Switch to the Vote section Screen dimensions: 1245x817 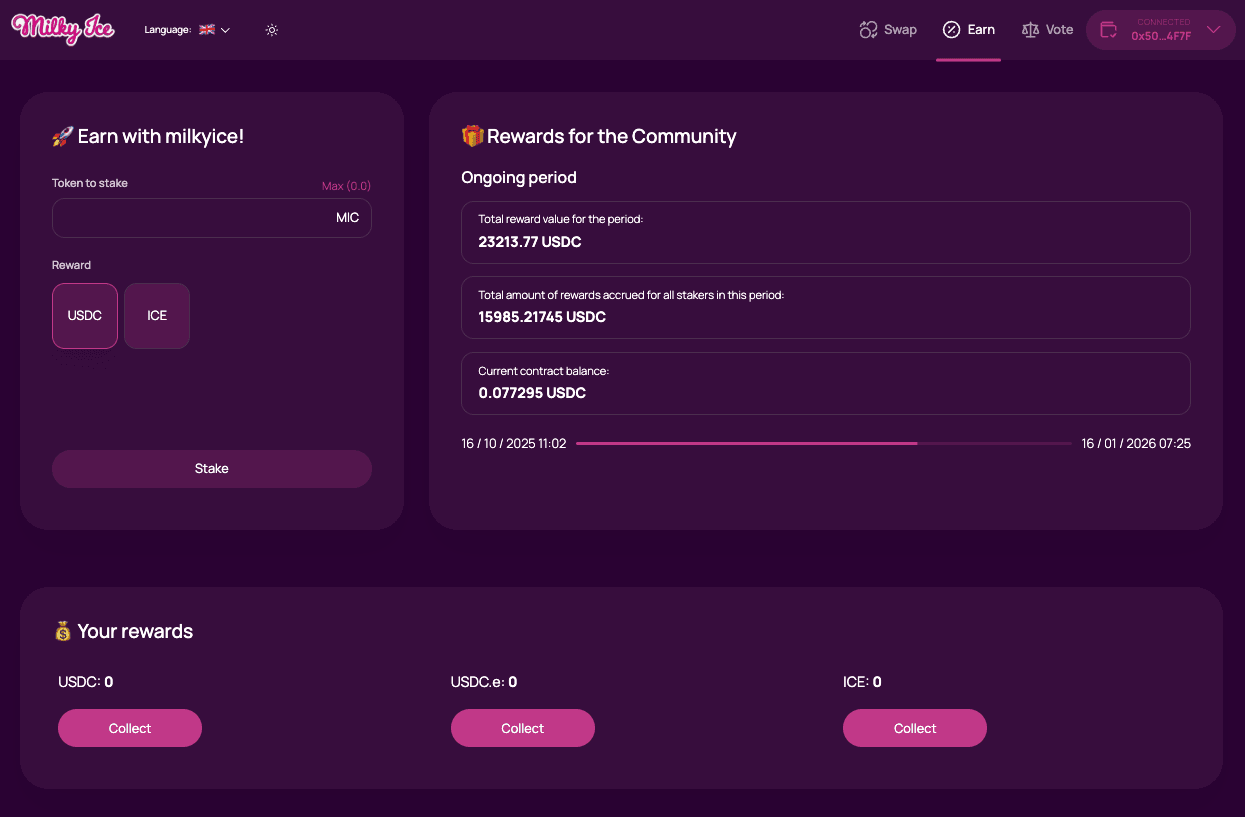pos(1047,29)
